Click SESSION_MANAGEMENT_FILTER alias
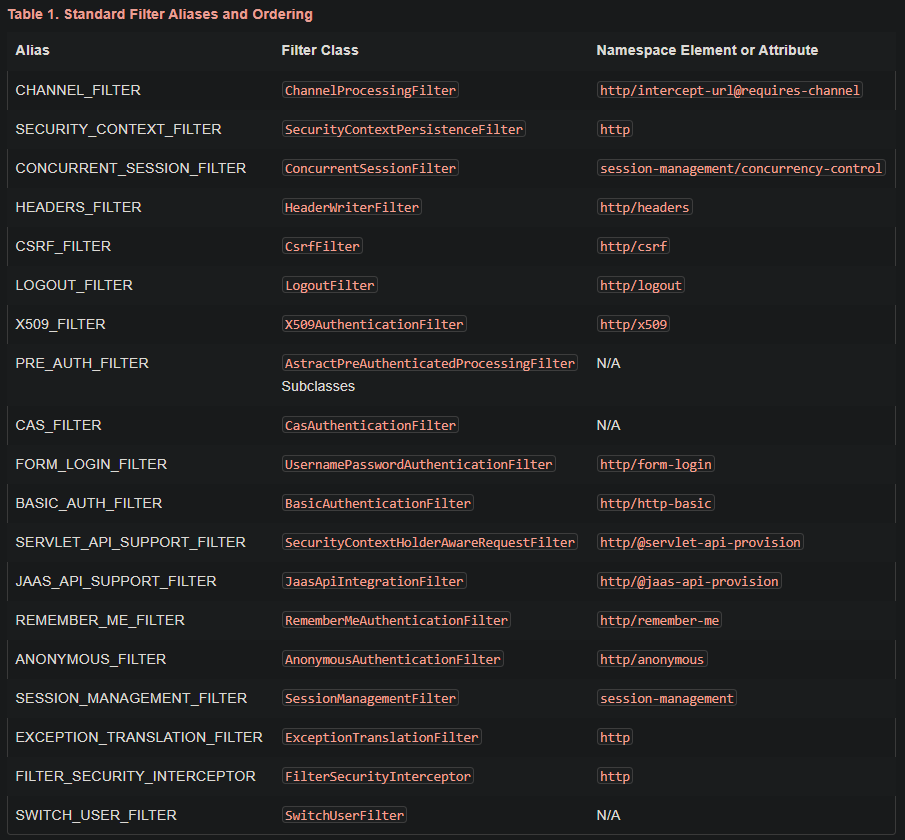The width and height of the screenshot is (905, 840). pyautogui.click(x=131, y=698)
